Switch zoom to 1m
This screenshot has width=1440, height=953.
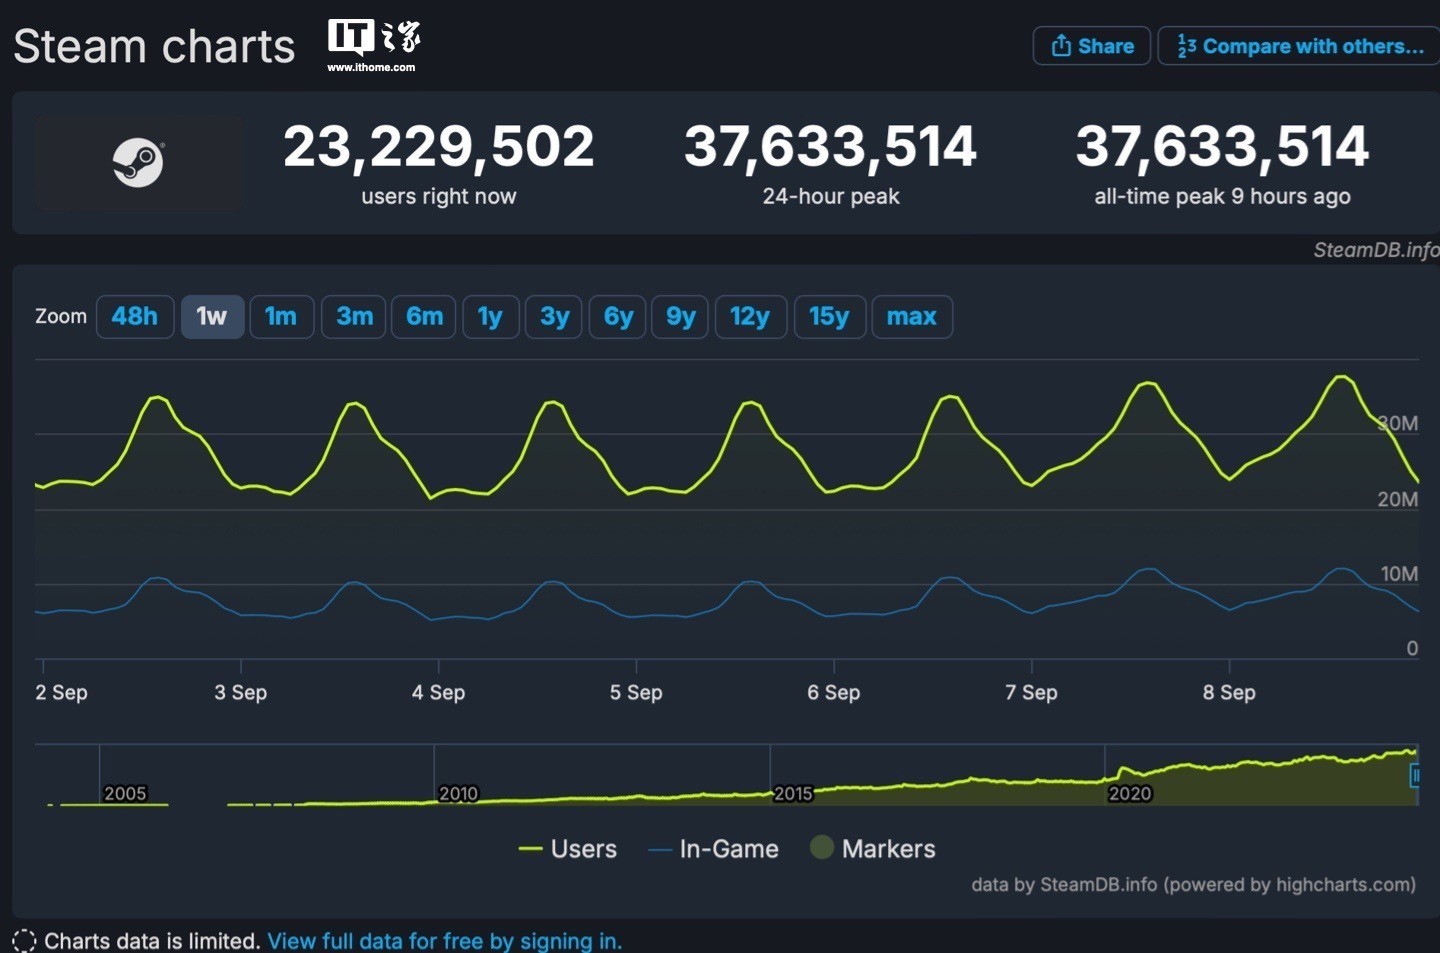(281, 317)
